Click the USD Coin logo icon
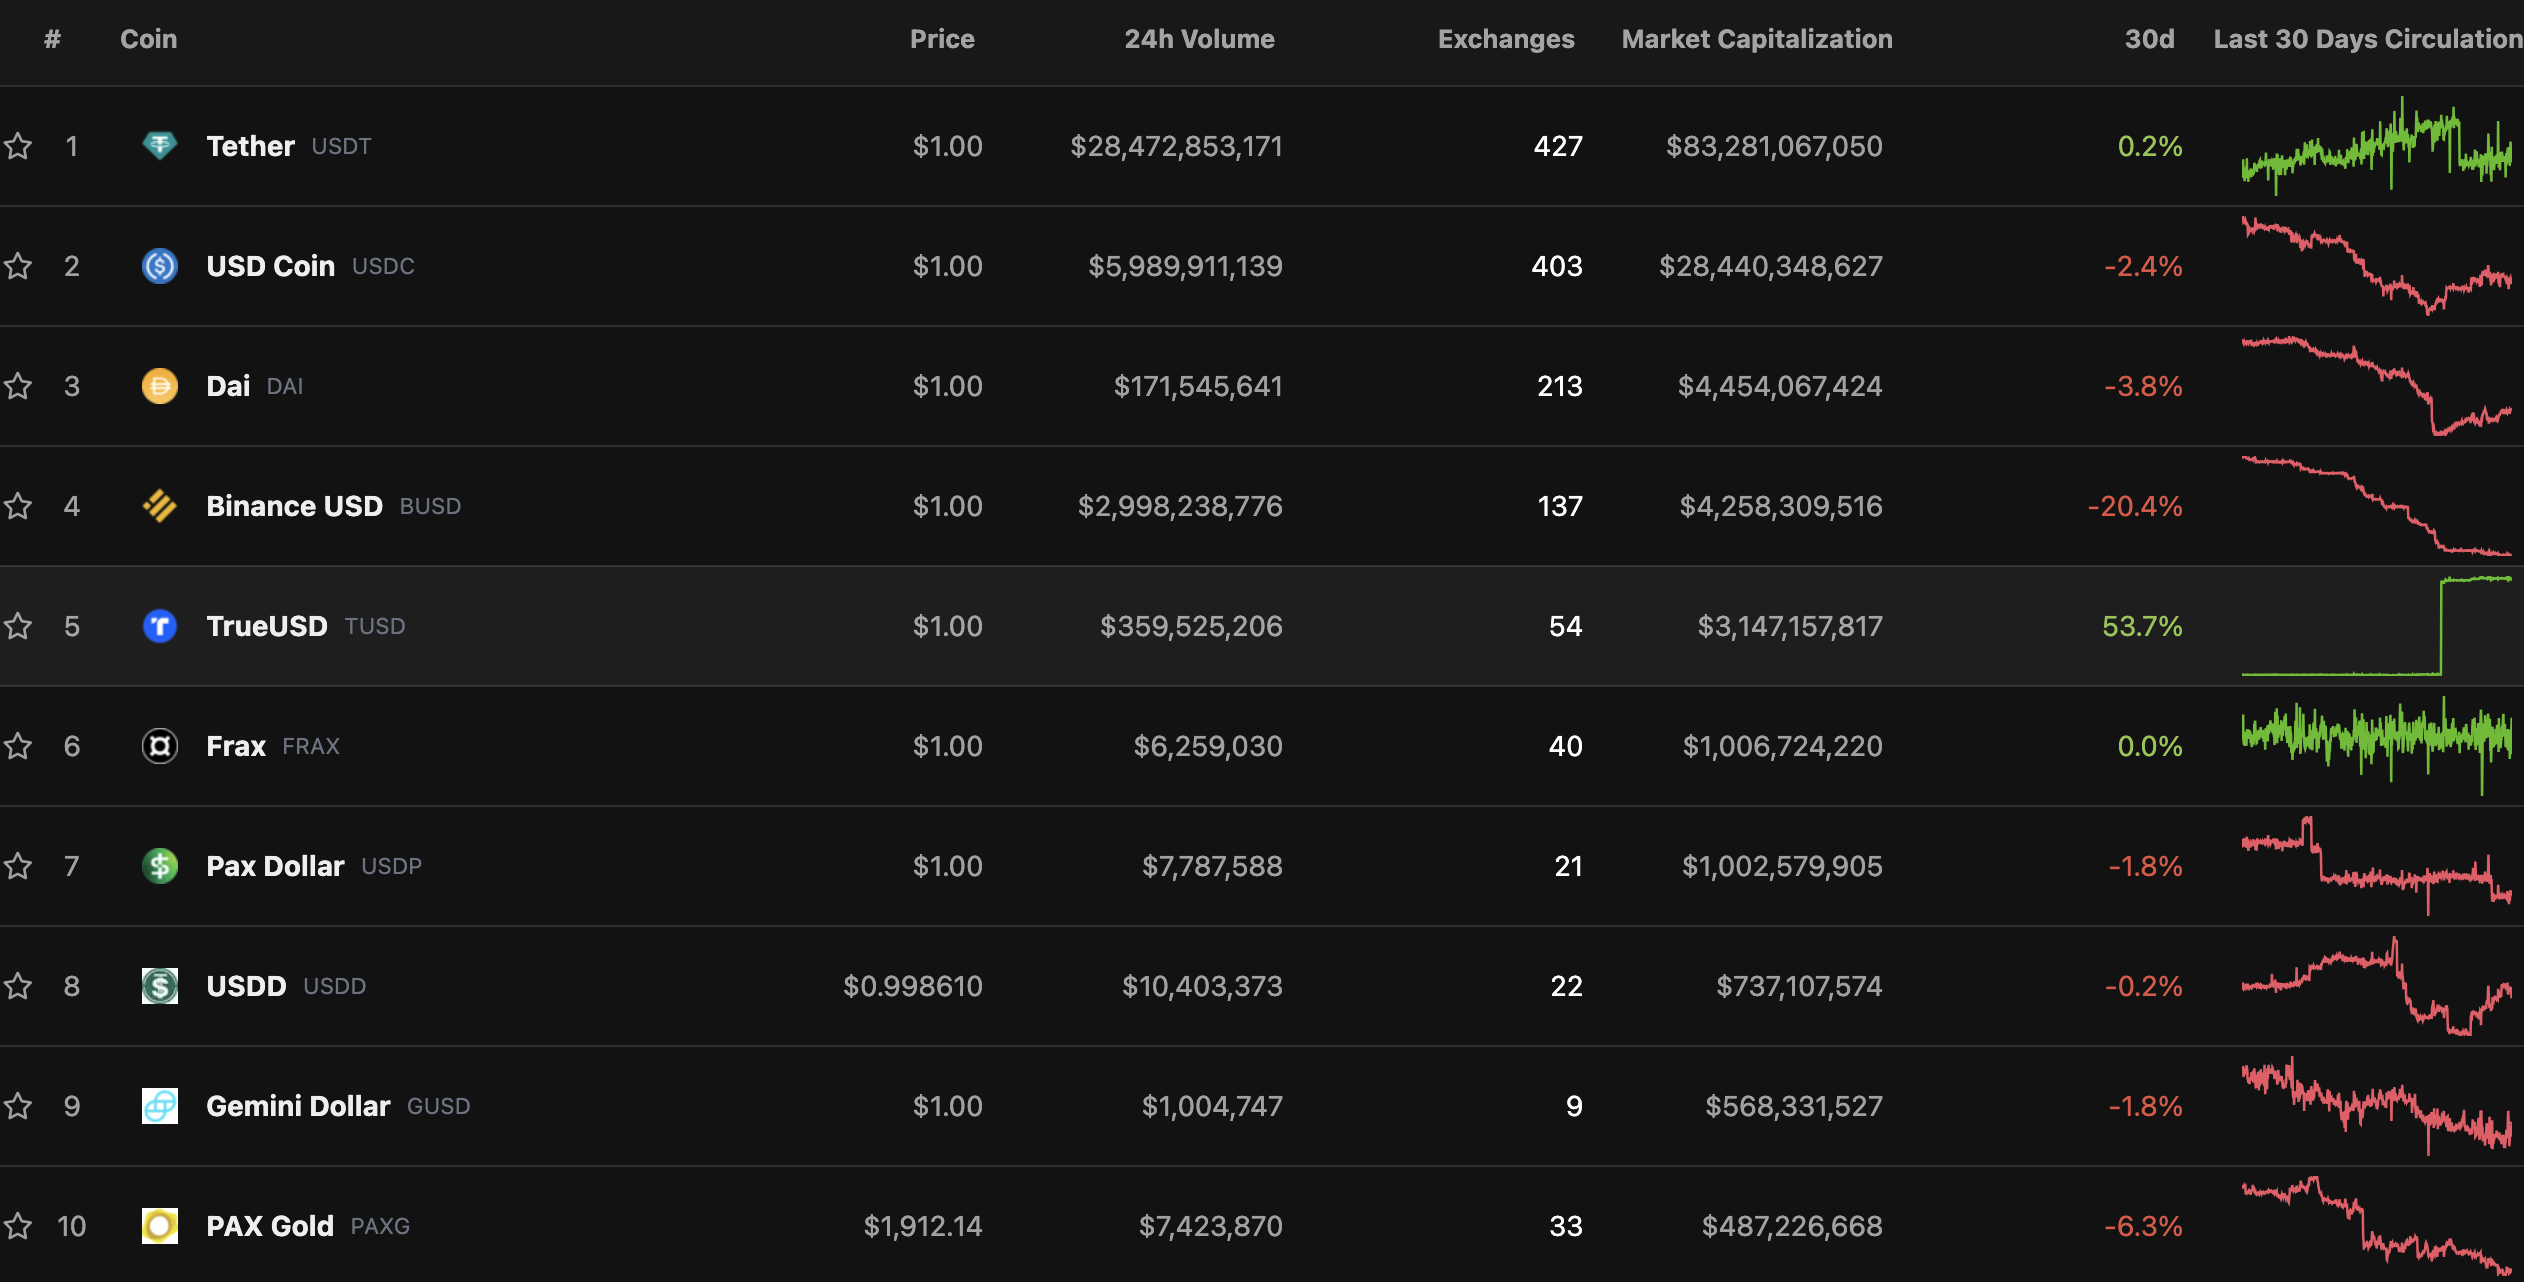The image size is (2524, 1282). pos(160,266)
